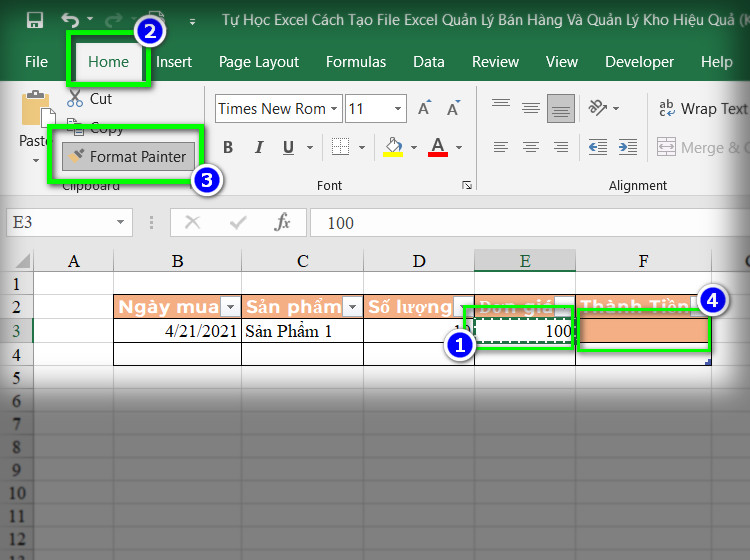The width and height of the screenshot is (750, 560).
Task: Click the Name Box showing E3
Action: 61,222
